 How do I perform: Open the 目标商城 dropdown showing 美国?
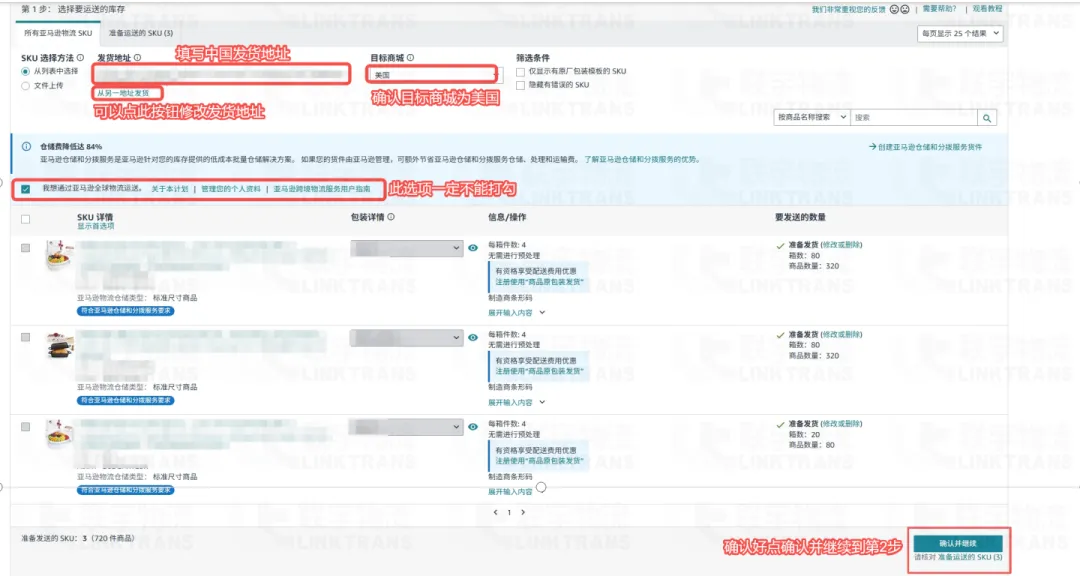[x=436, y=75]
